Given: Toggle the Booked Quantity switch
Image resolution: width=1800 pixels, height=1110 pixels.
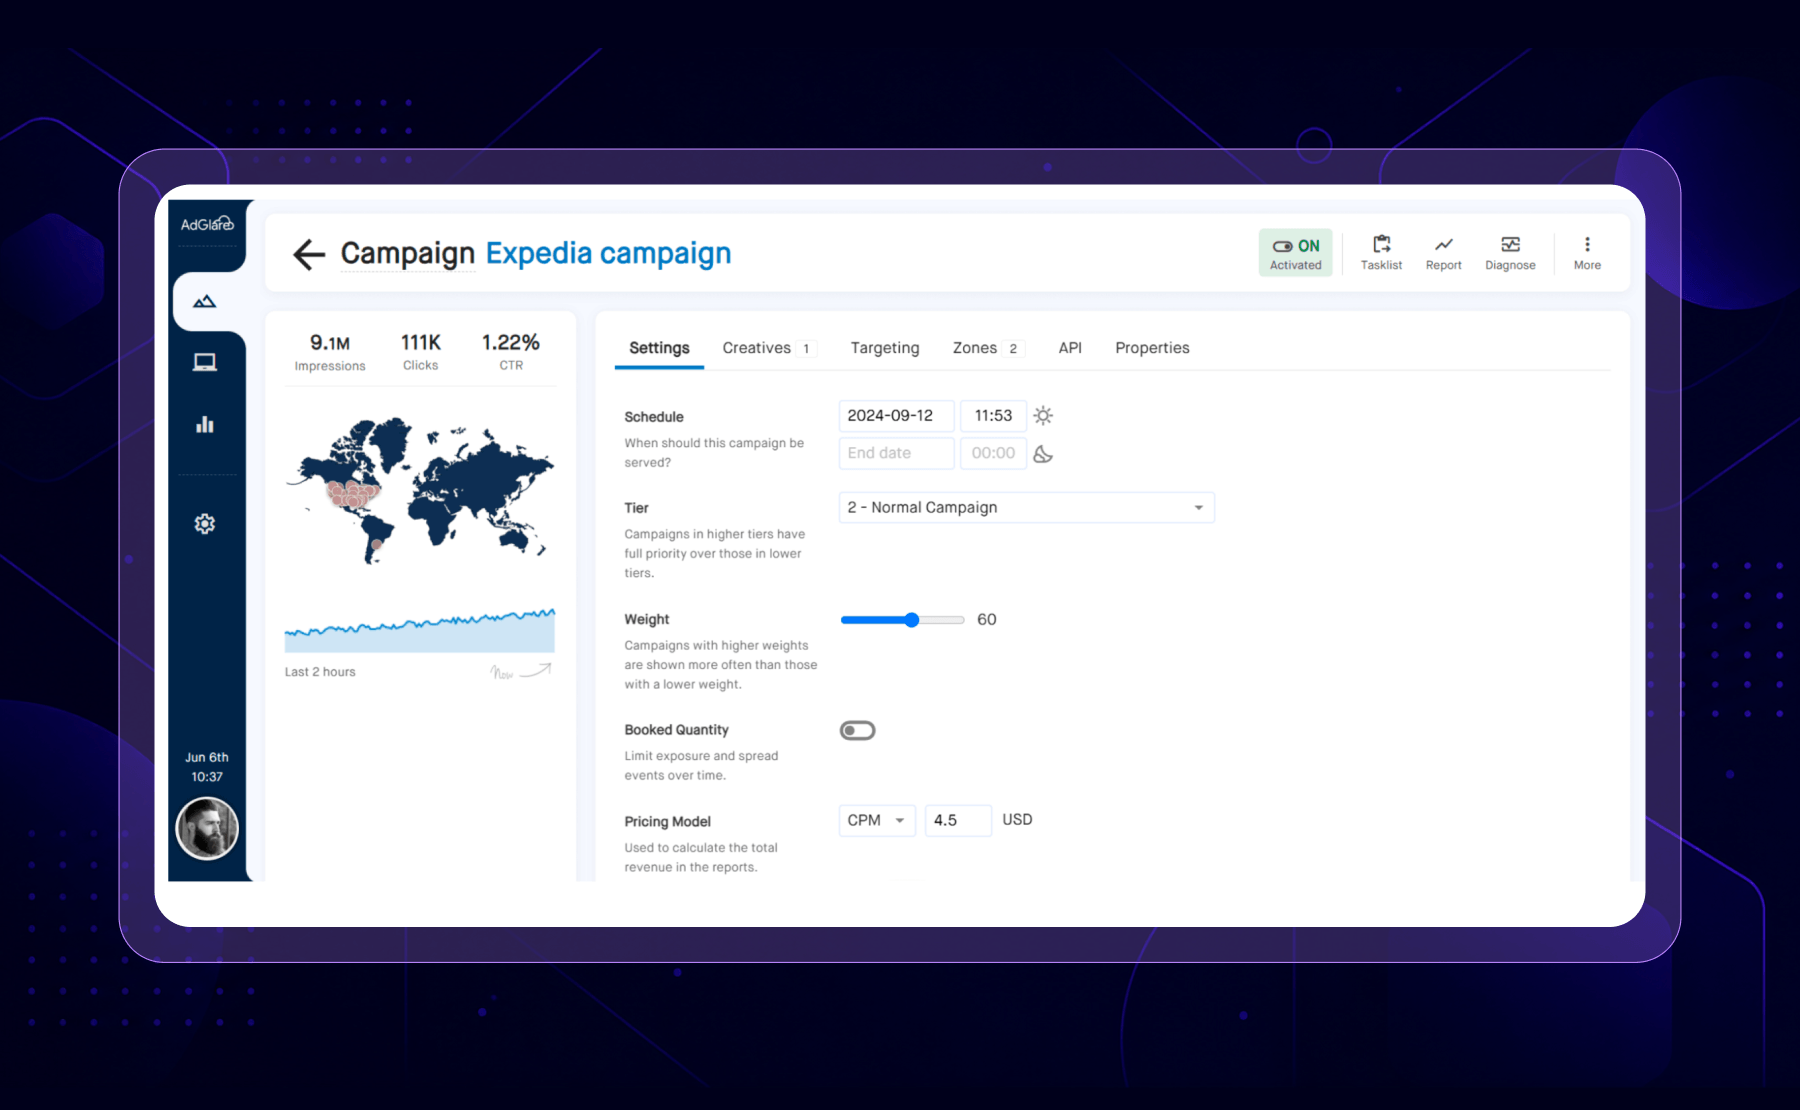Looking at the screenshot, I should (x=858, y=731).
